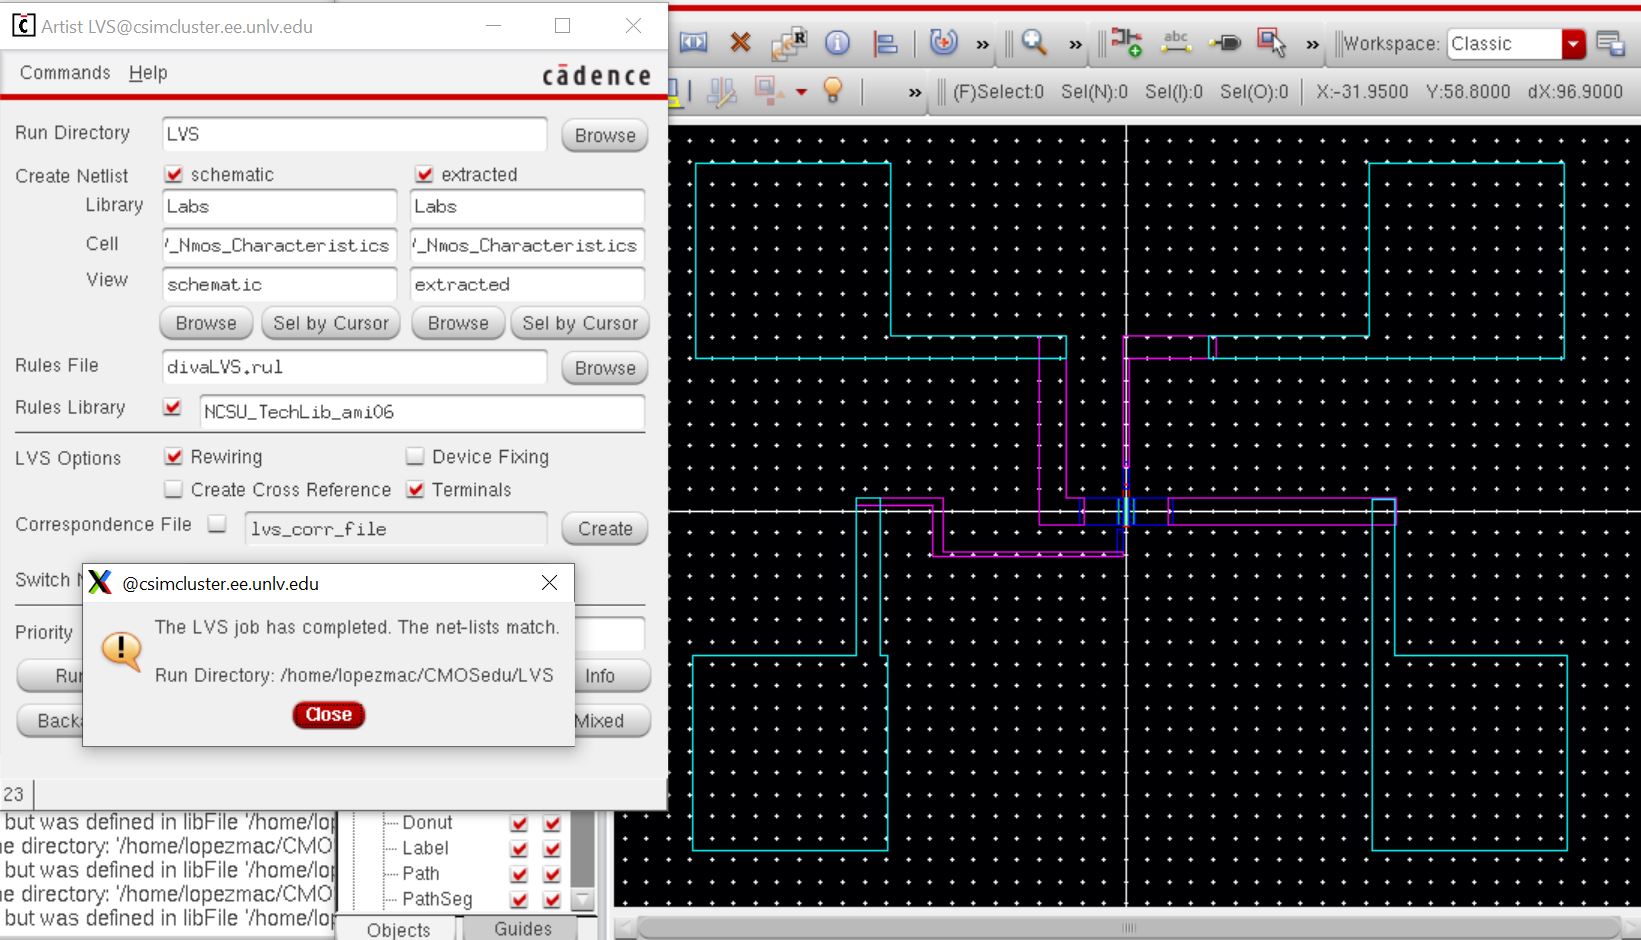Click the magnifier zoom icon
1641x940 pixels.
(1034, 43)
